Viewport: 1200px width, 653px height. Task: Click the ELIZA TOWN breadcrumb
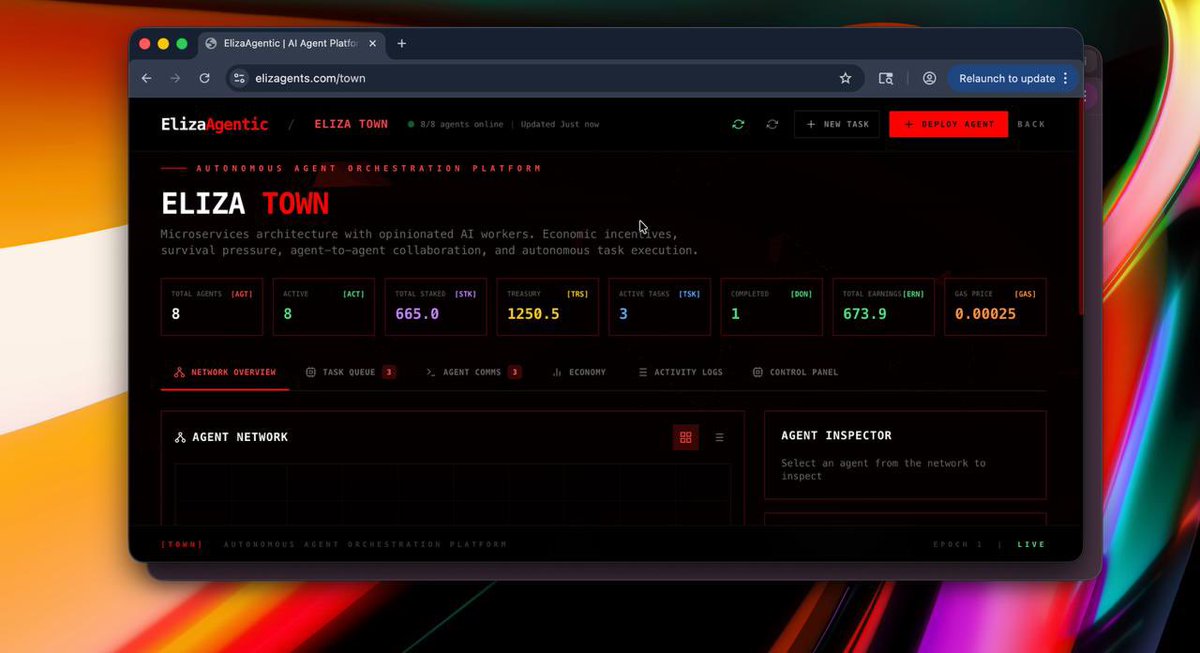point(351,124)
